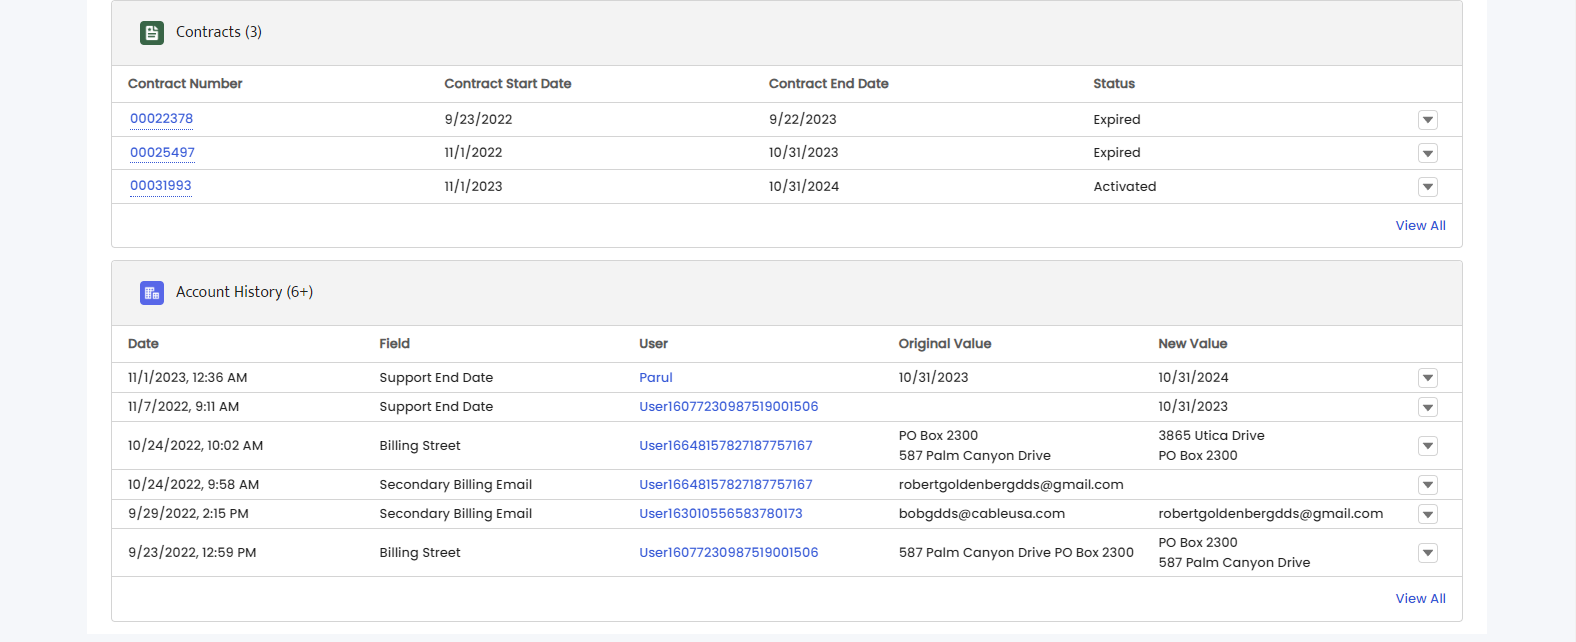
Task: Expand actions for 11/7/2022 history row
Action: tap(1428, 407)
